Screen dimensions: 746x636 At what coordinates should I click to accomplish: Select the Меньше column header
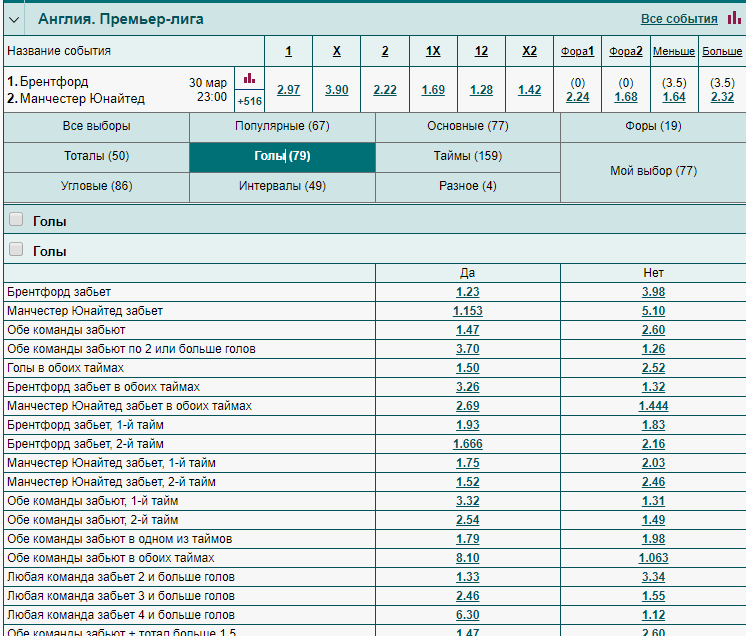(x=674, y=51)
